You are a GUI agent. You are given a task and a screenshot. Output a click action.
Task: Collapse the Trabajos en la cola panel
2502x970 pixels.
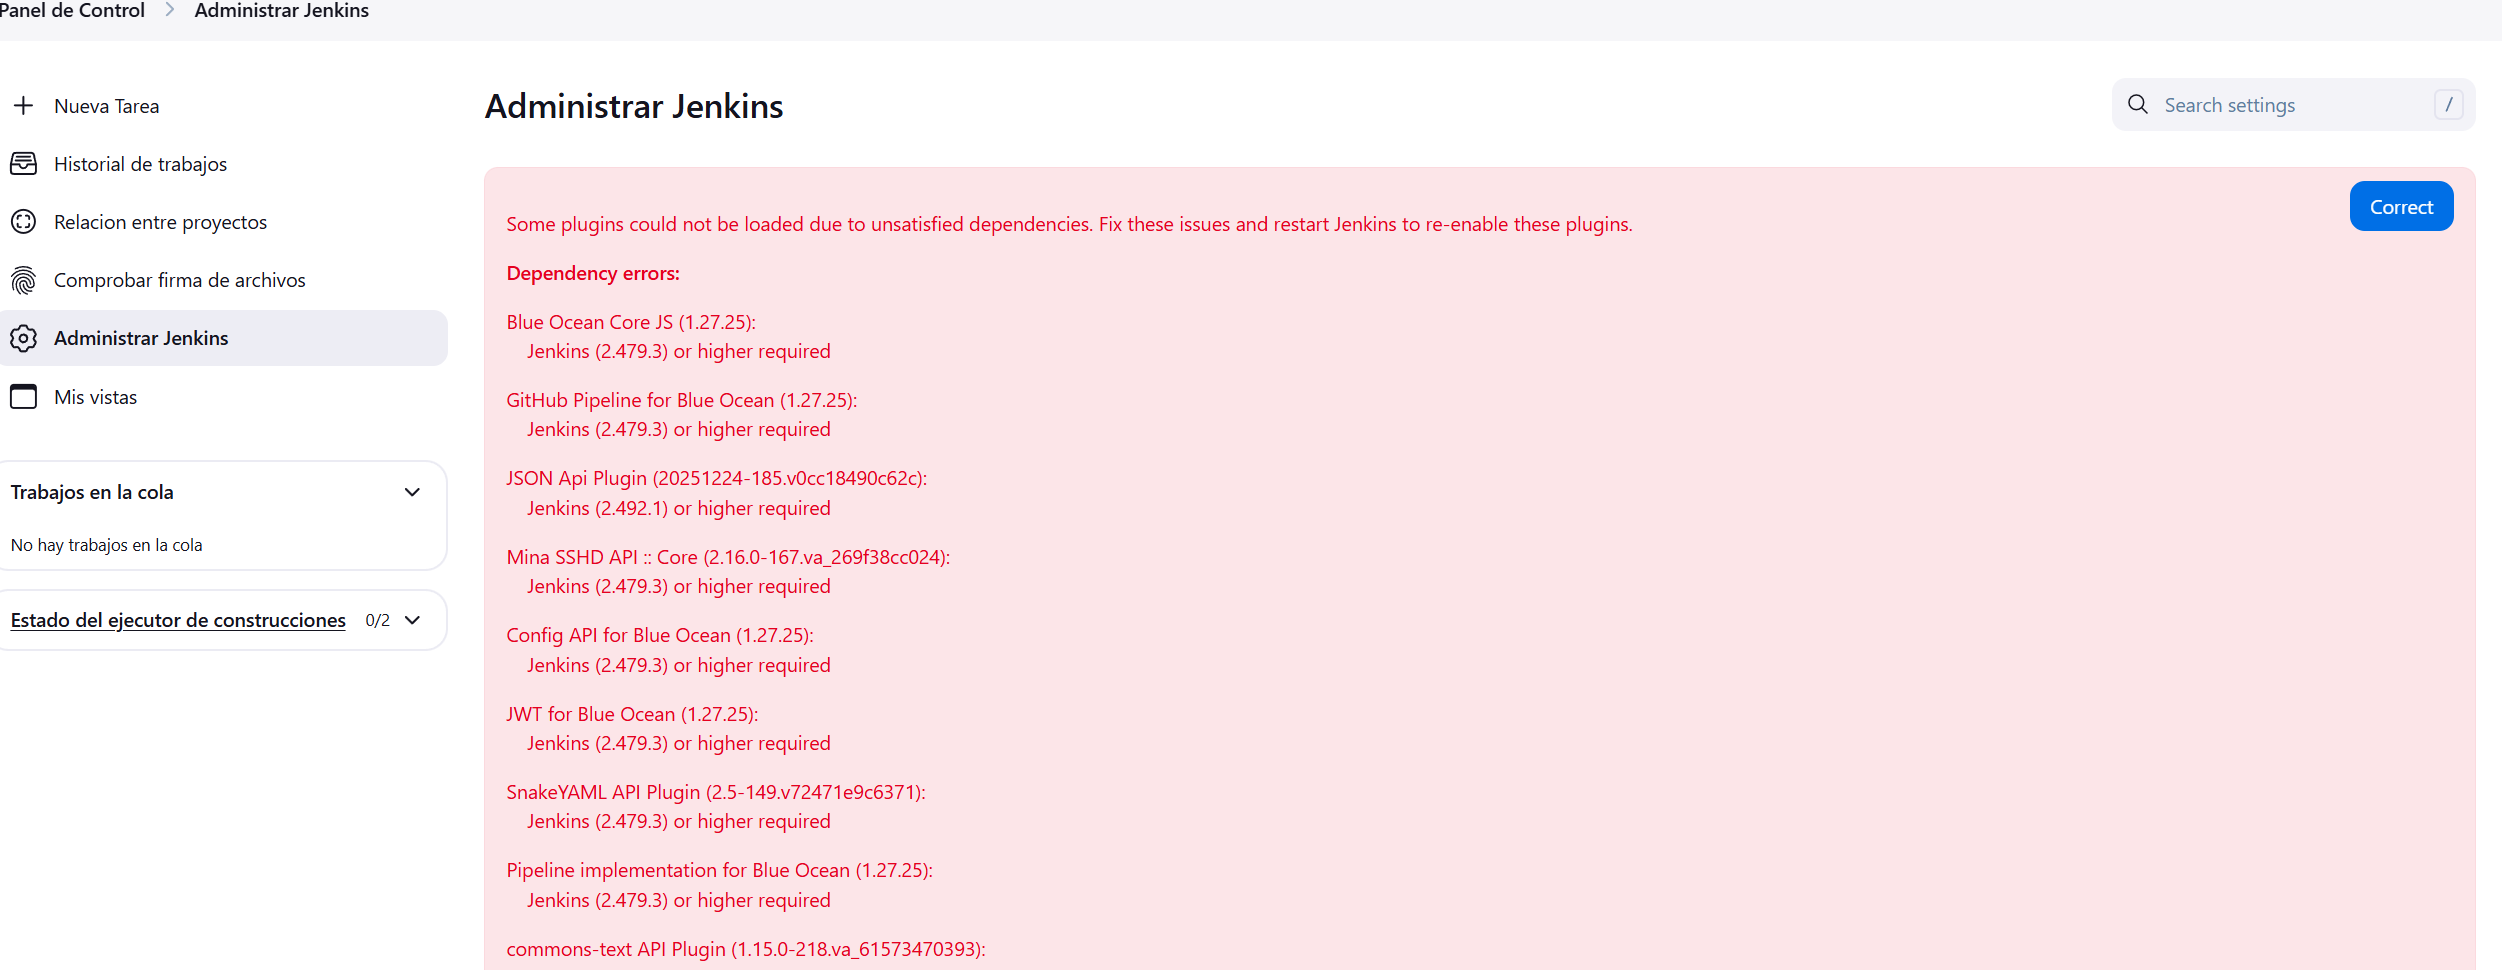(x=412, y=492)
